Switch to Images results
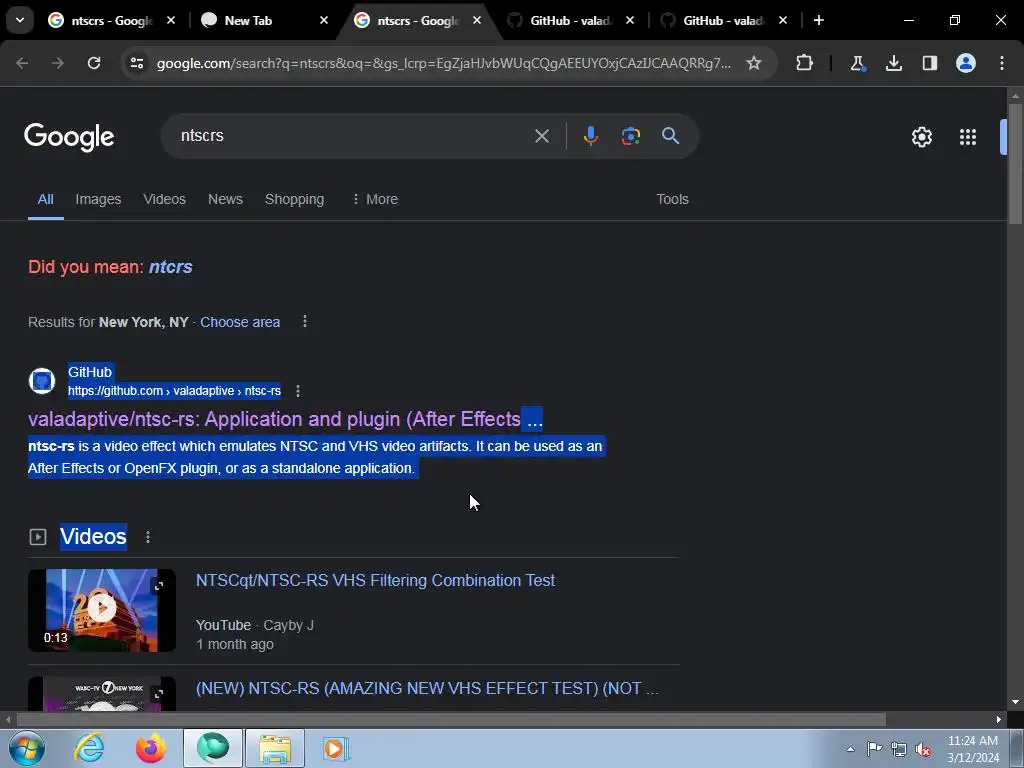This screenshot has width=1024, height=768. click(x=98, y=199)
